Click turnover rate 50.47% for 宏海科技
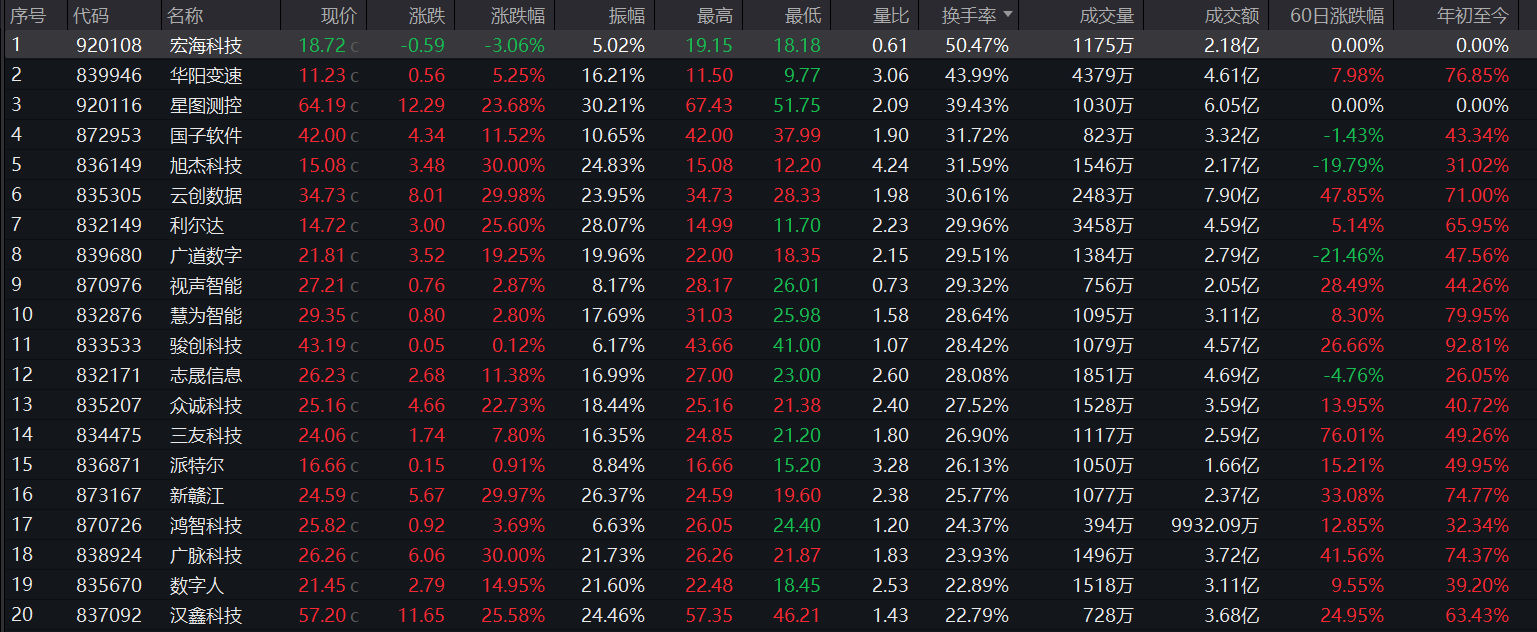The image size is (1537, 632). tap(977, 45)
